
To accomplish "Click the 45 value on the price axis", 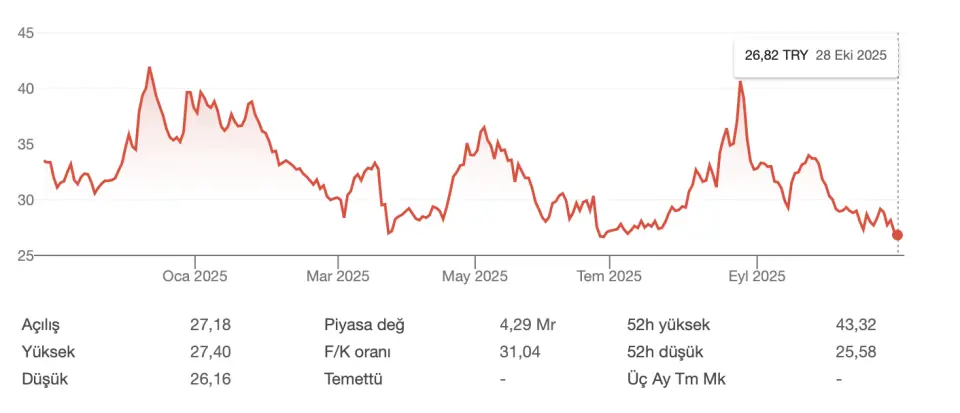I will tap(27, 34).
